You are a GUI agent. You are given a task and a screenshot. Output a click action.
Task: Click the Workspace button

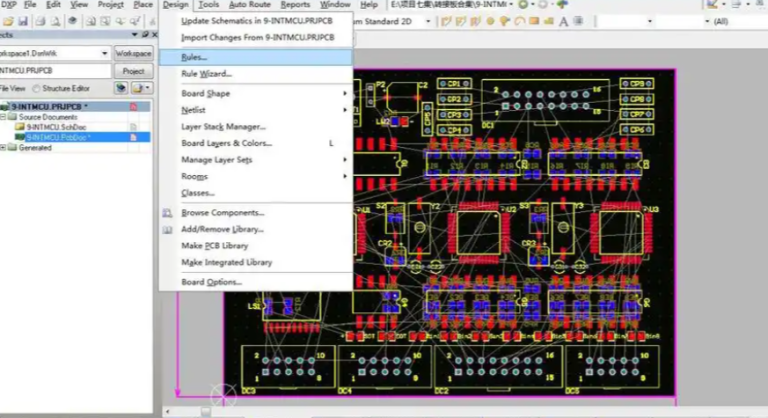pyautogui.click(x=133, y=53)
